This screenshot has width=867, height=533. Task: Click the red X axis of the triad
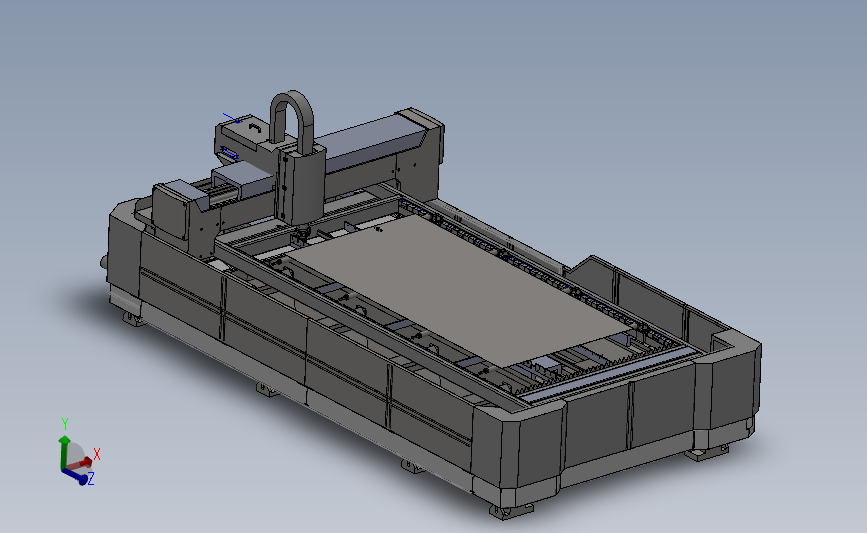click(x=82, y=463)
